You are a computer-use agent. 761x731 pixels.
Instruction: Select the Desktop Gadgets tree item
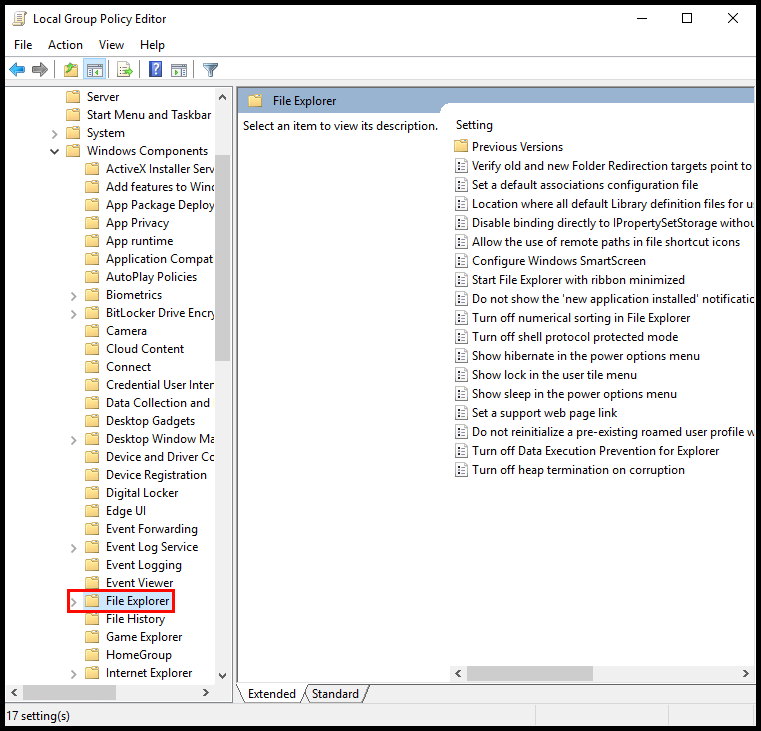coord(150,421)
